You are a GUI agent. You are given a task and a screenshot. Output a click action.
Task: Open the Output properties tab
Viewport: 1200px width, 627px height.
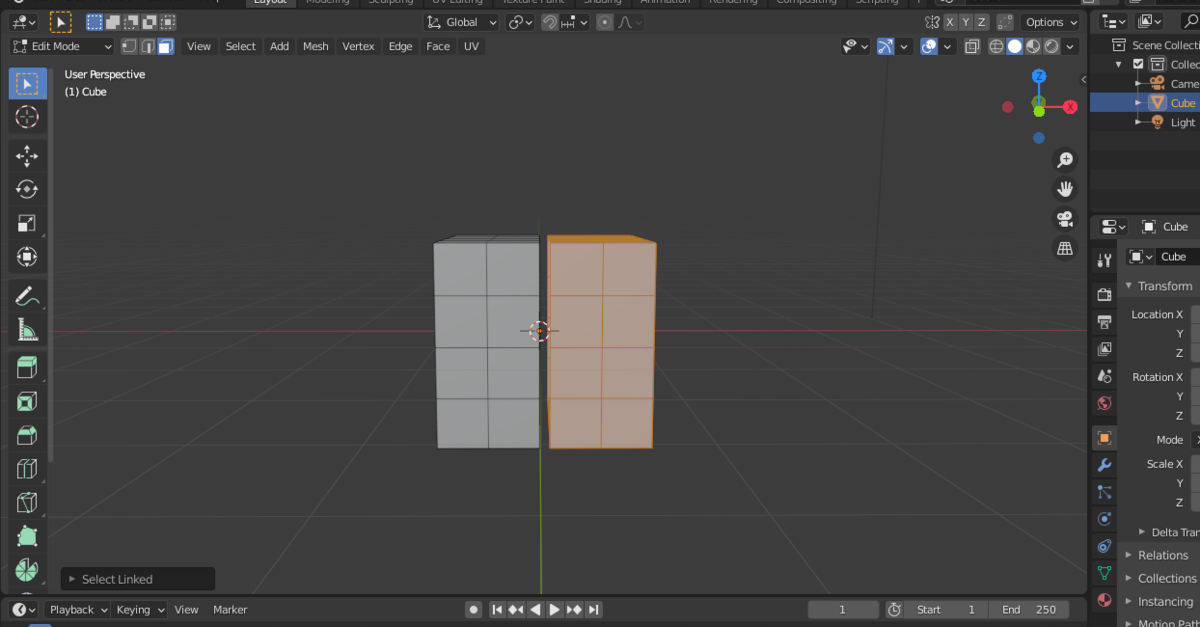[x=1104, y=322]
